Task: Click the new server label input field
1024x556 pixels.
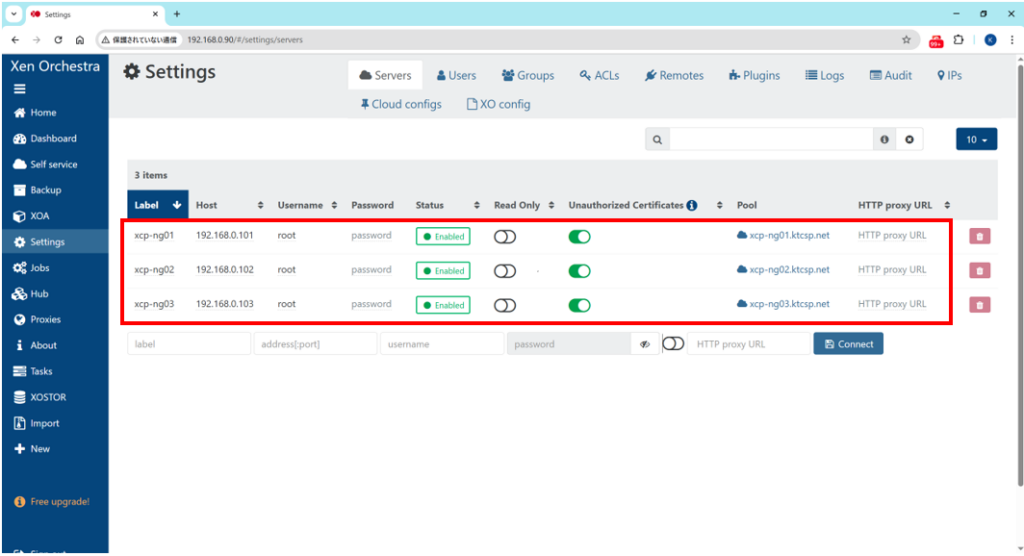Action: pyautogui.click(x=188, y=344)
